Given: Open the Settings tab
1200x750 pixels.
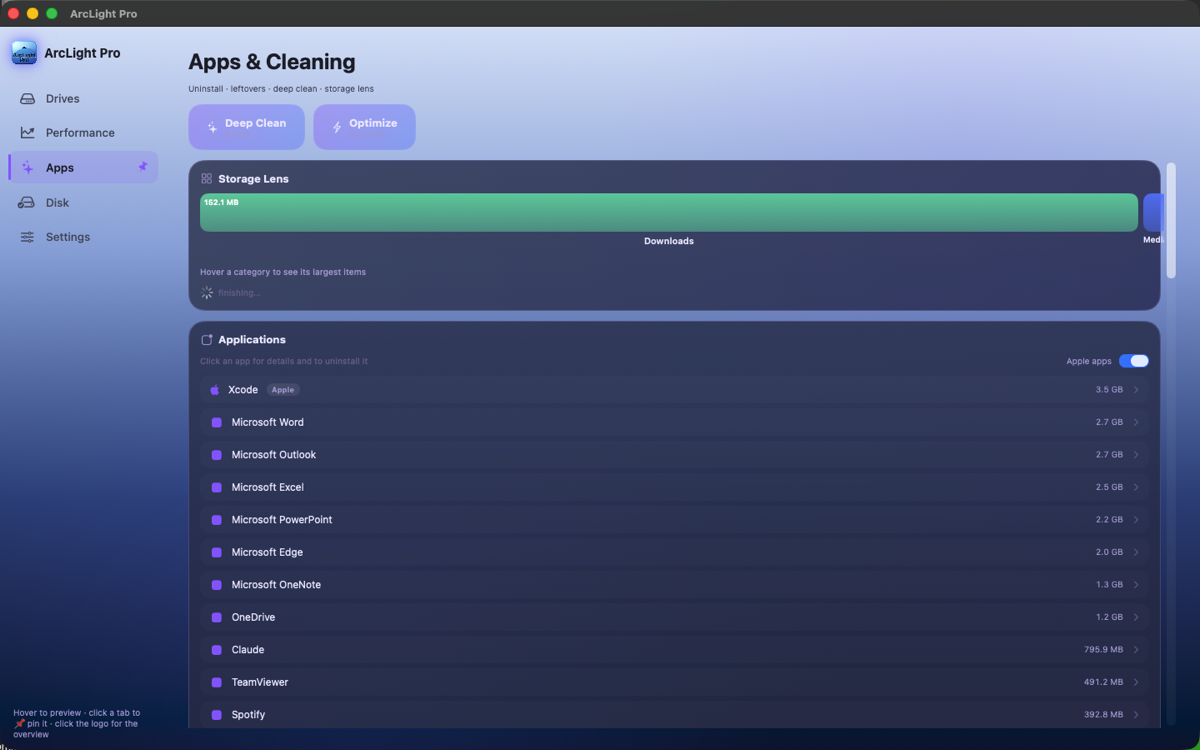Looking at the screenshot, I should [83, 237].
